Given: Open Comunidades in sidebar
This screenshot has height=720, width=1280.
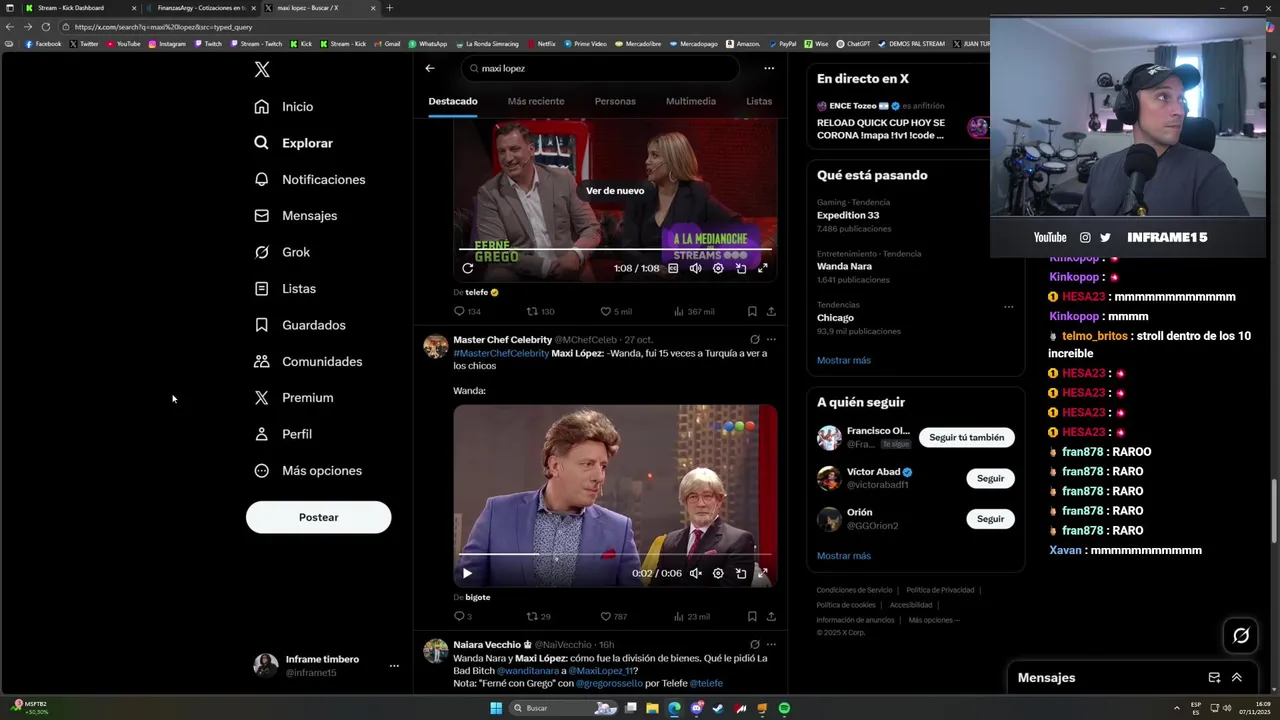Looking at the screenshot, I should point(308,361).
